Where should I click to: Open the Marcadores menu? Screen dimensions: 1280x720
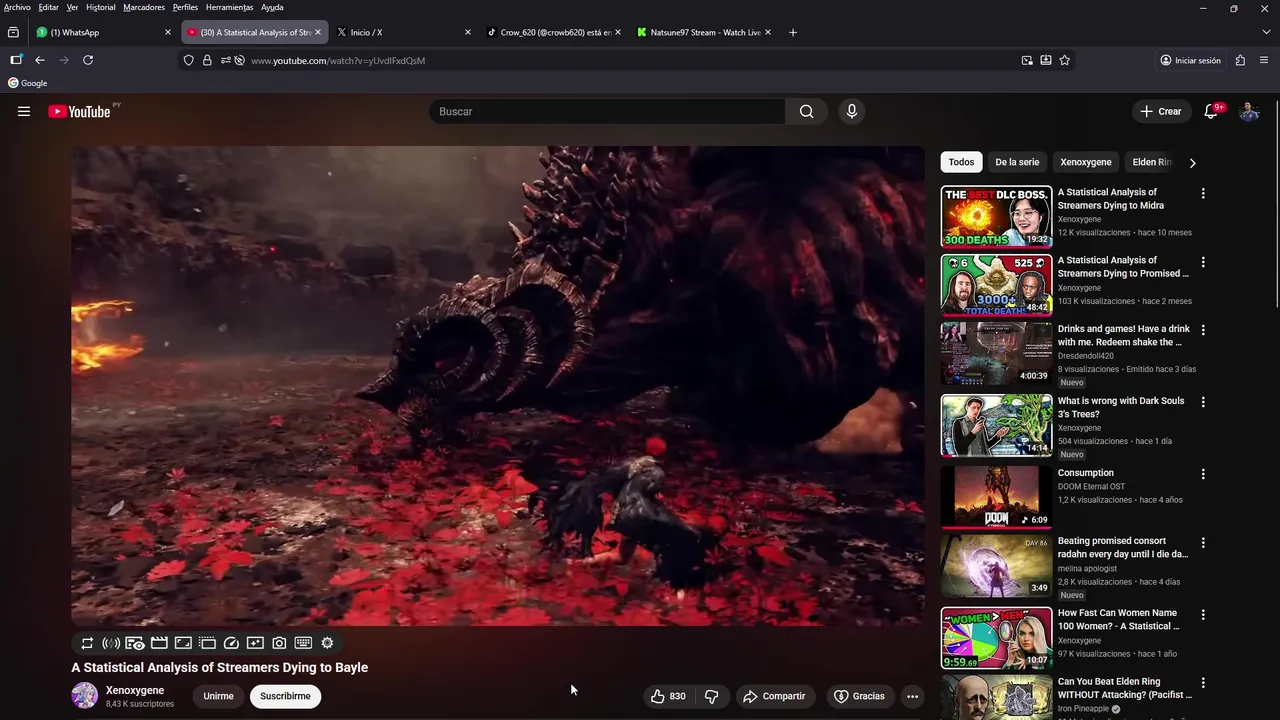144,7
